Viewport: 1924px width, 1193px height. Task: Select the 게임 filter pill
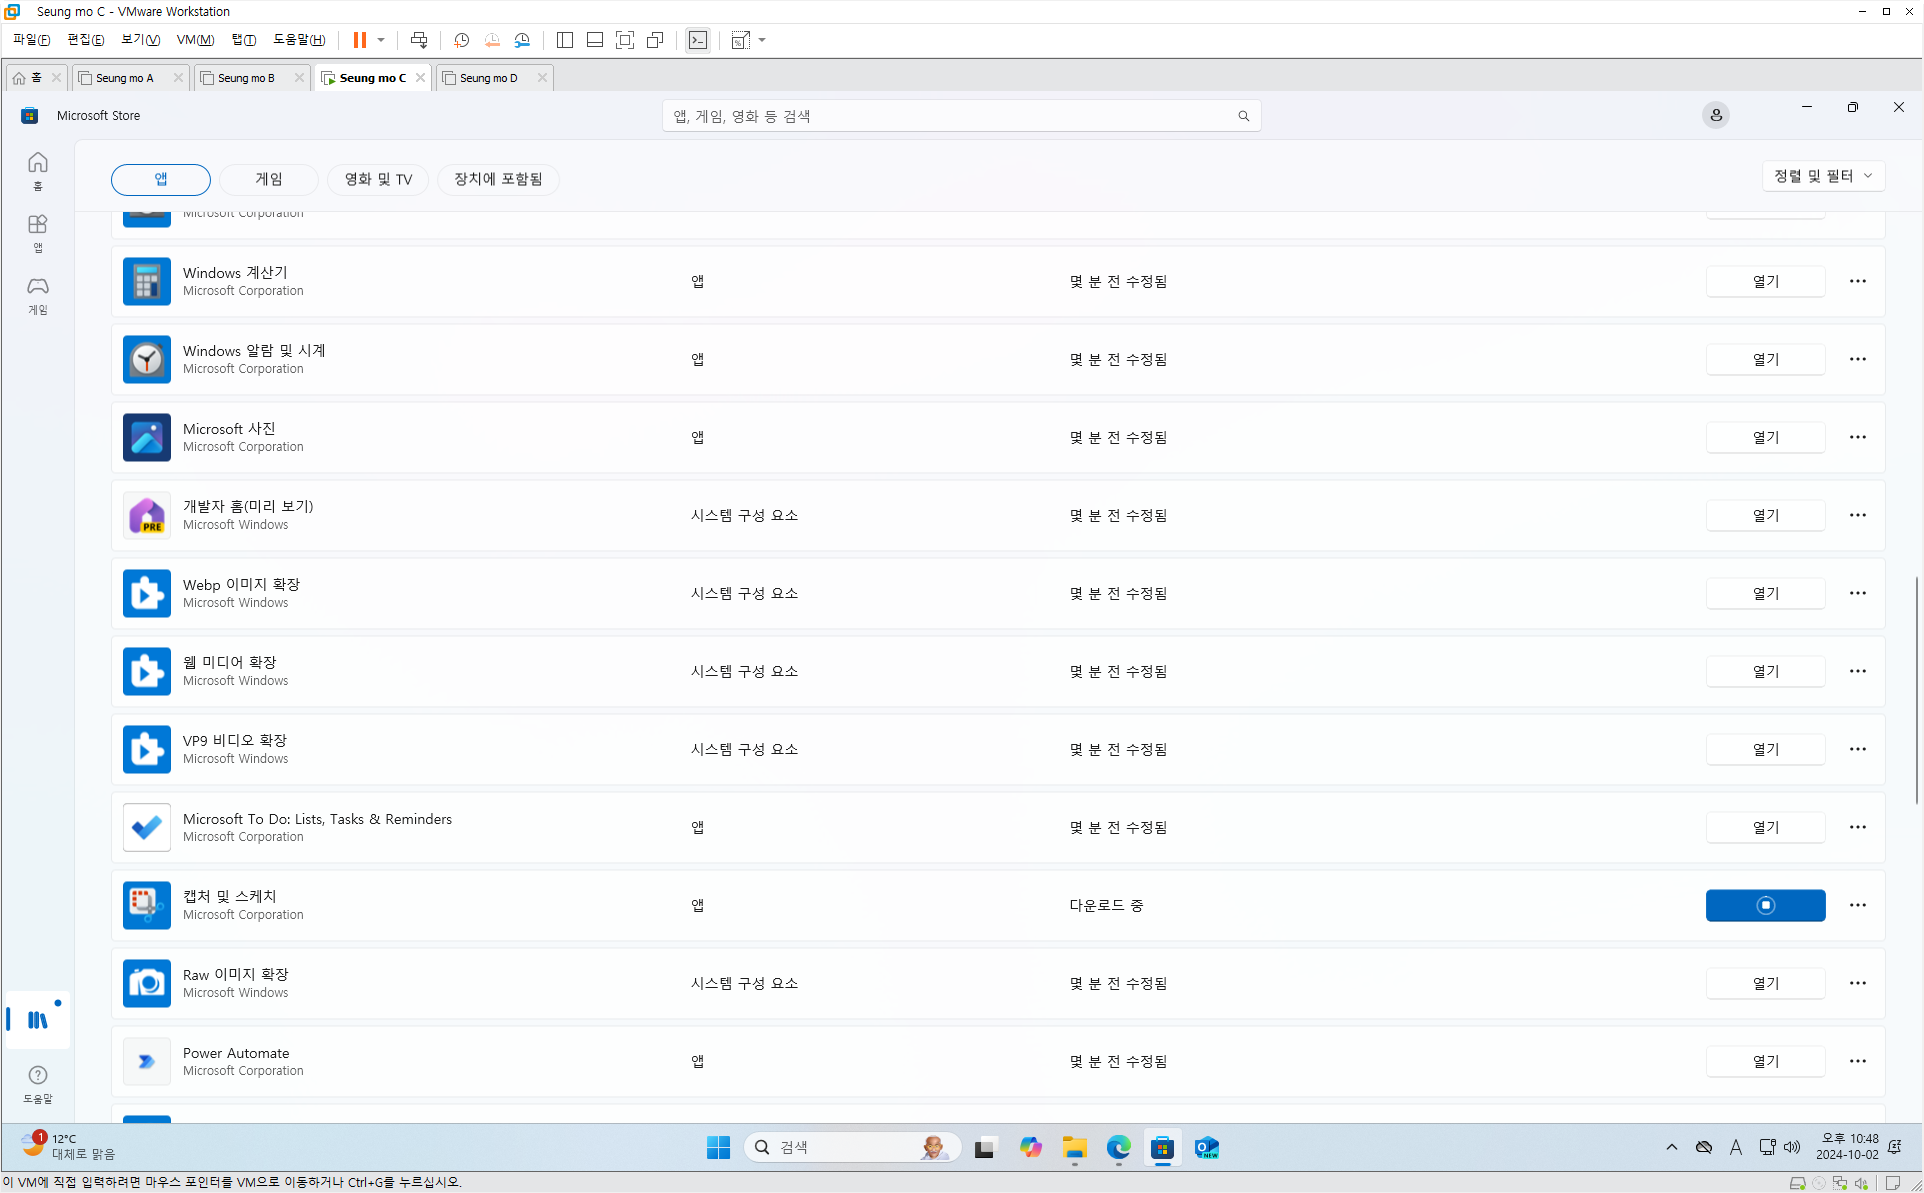click(x=268, y=179)
